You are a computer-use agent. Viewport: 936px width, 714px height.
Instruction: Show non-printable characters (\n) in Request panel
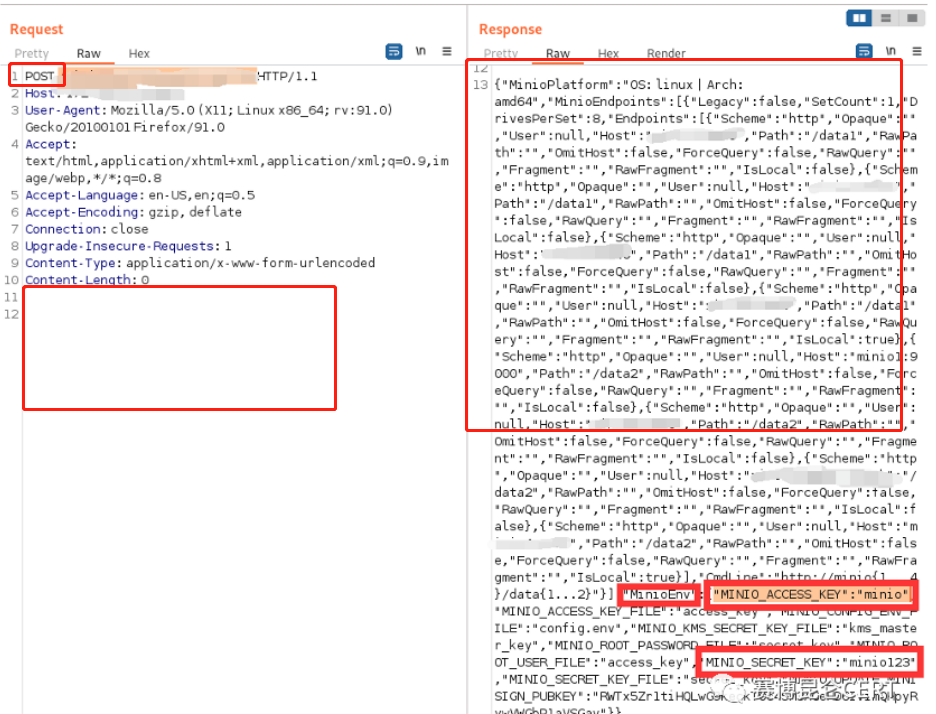pyautogui.click(x=421, y=51)
